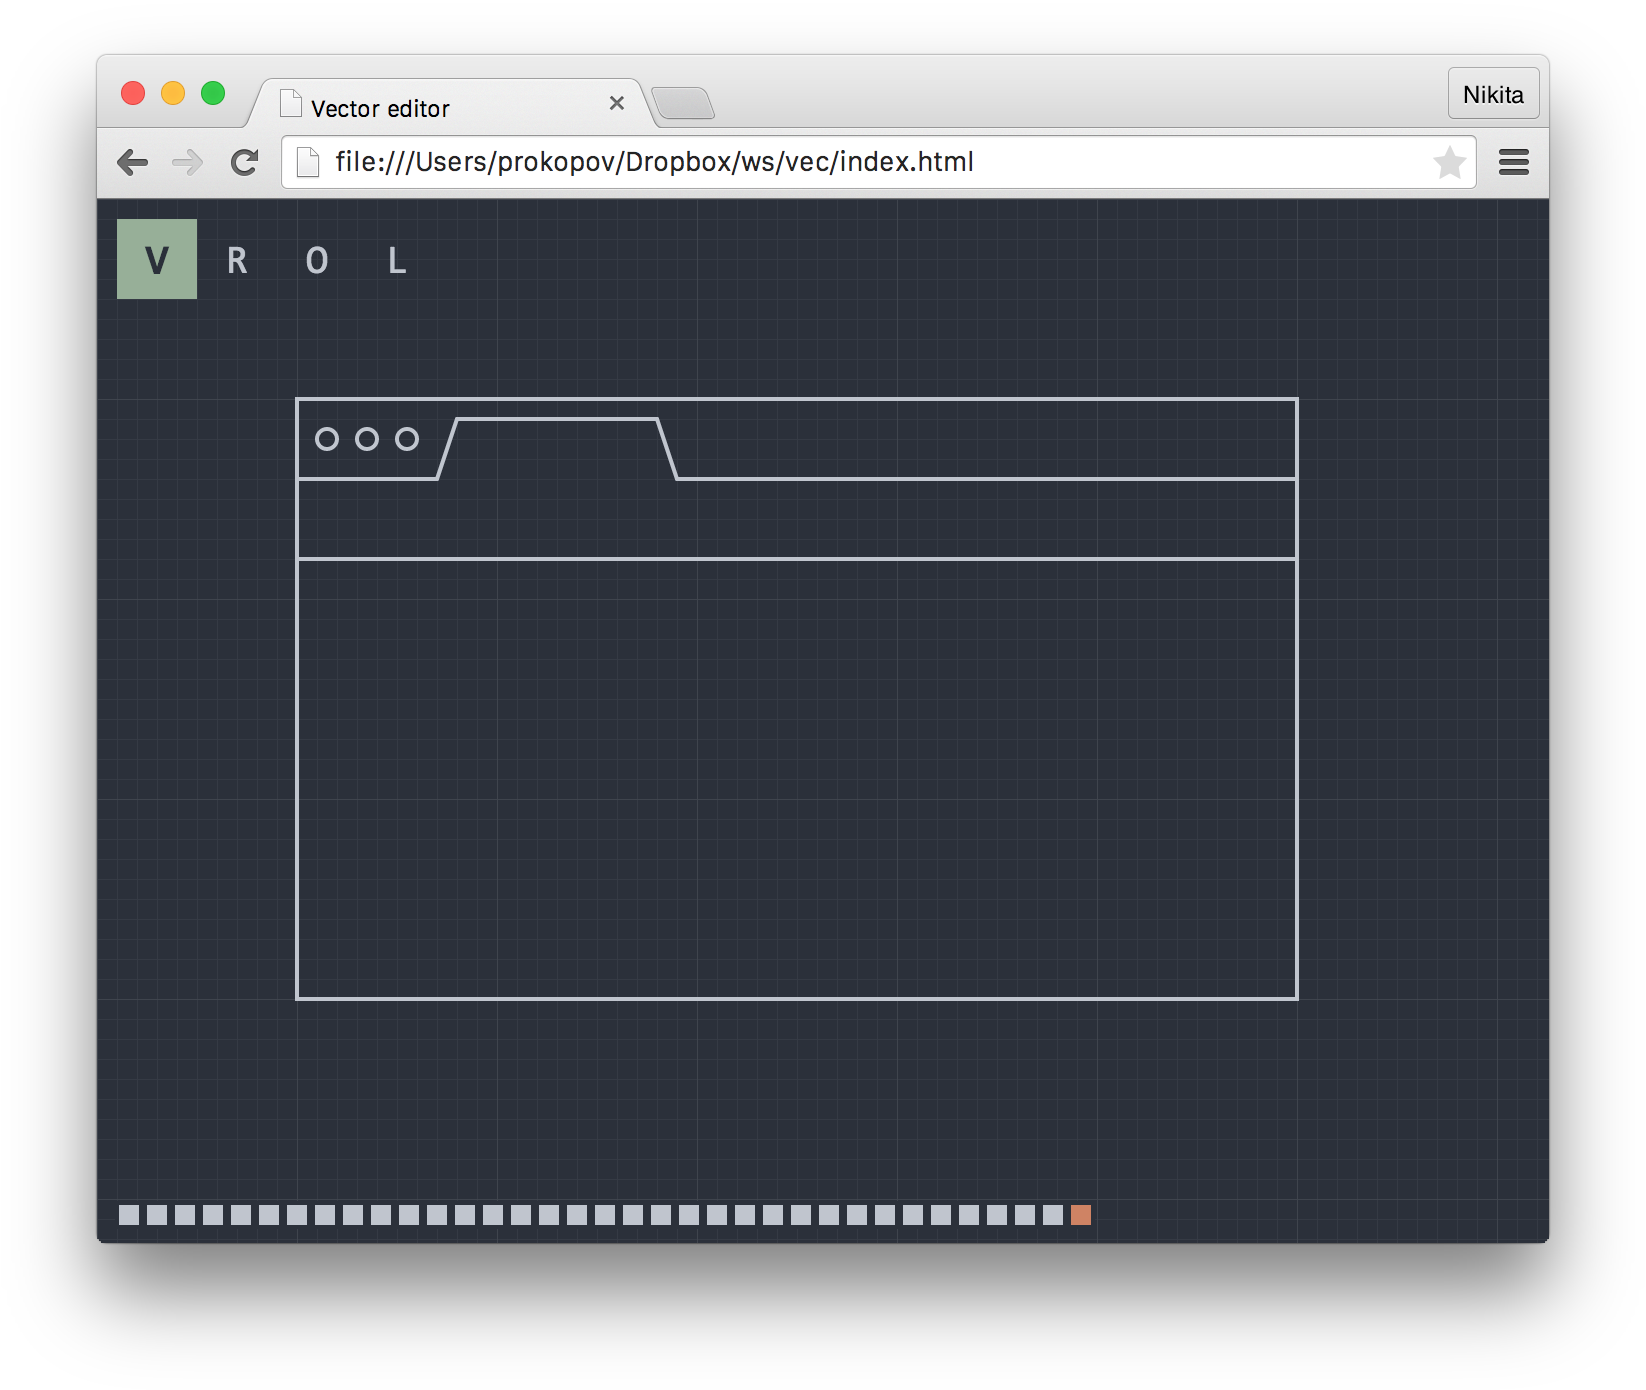1646x1390 pixels.
Task: Select the third drawn circle in the mockup
Action: (x=407, y=439)
